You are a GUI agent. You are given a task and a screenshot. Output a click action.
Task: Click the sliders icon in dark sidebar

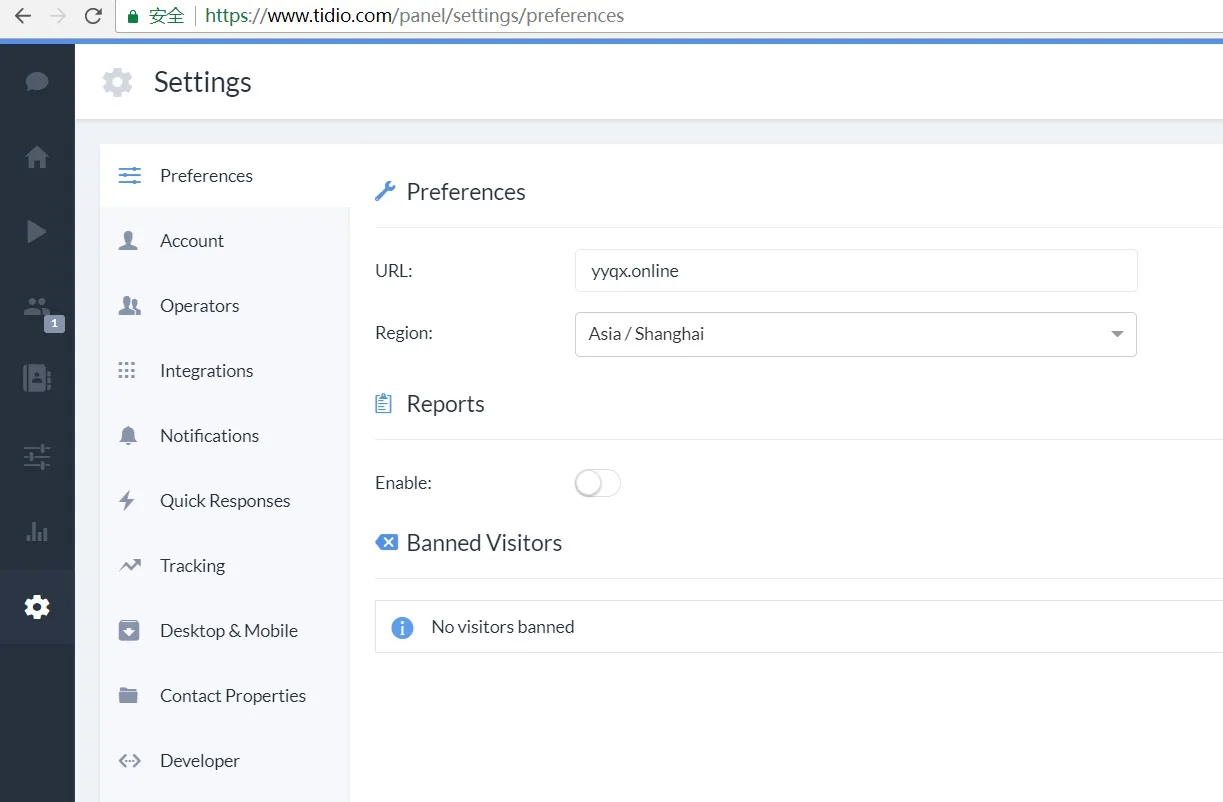click(x=37, y=457)
